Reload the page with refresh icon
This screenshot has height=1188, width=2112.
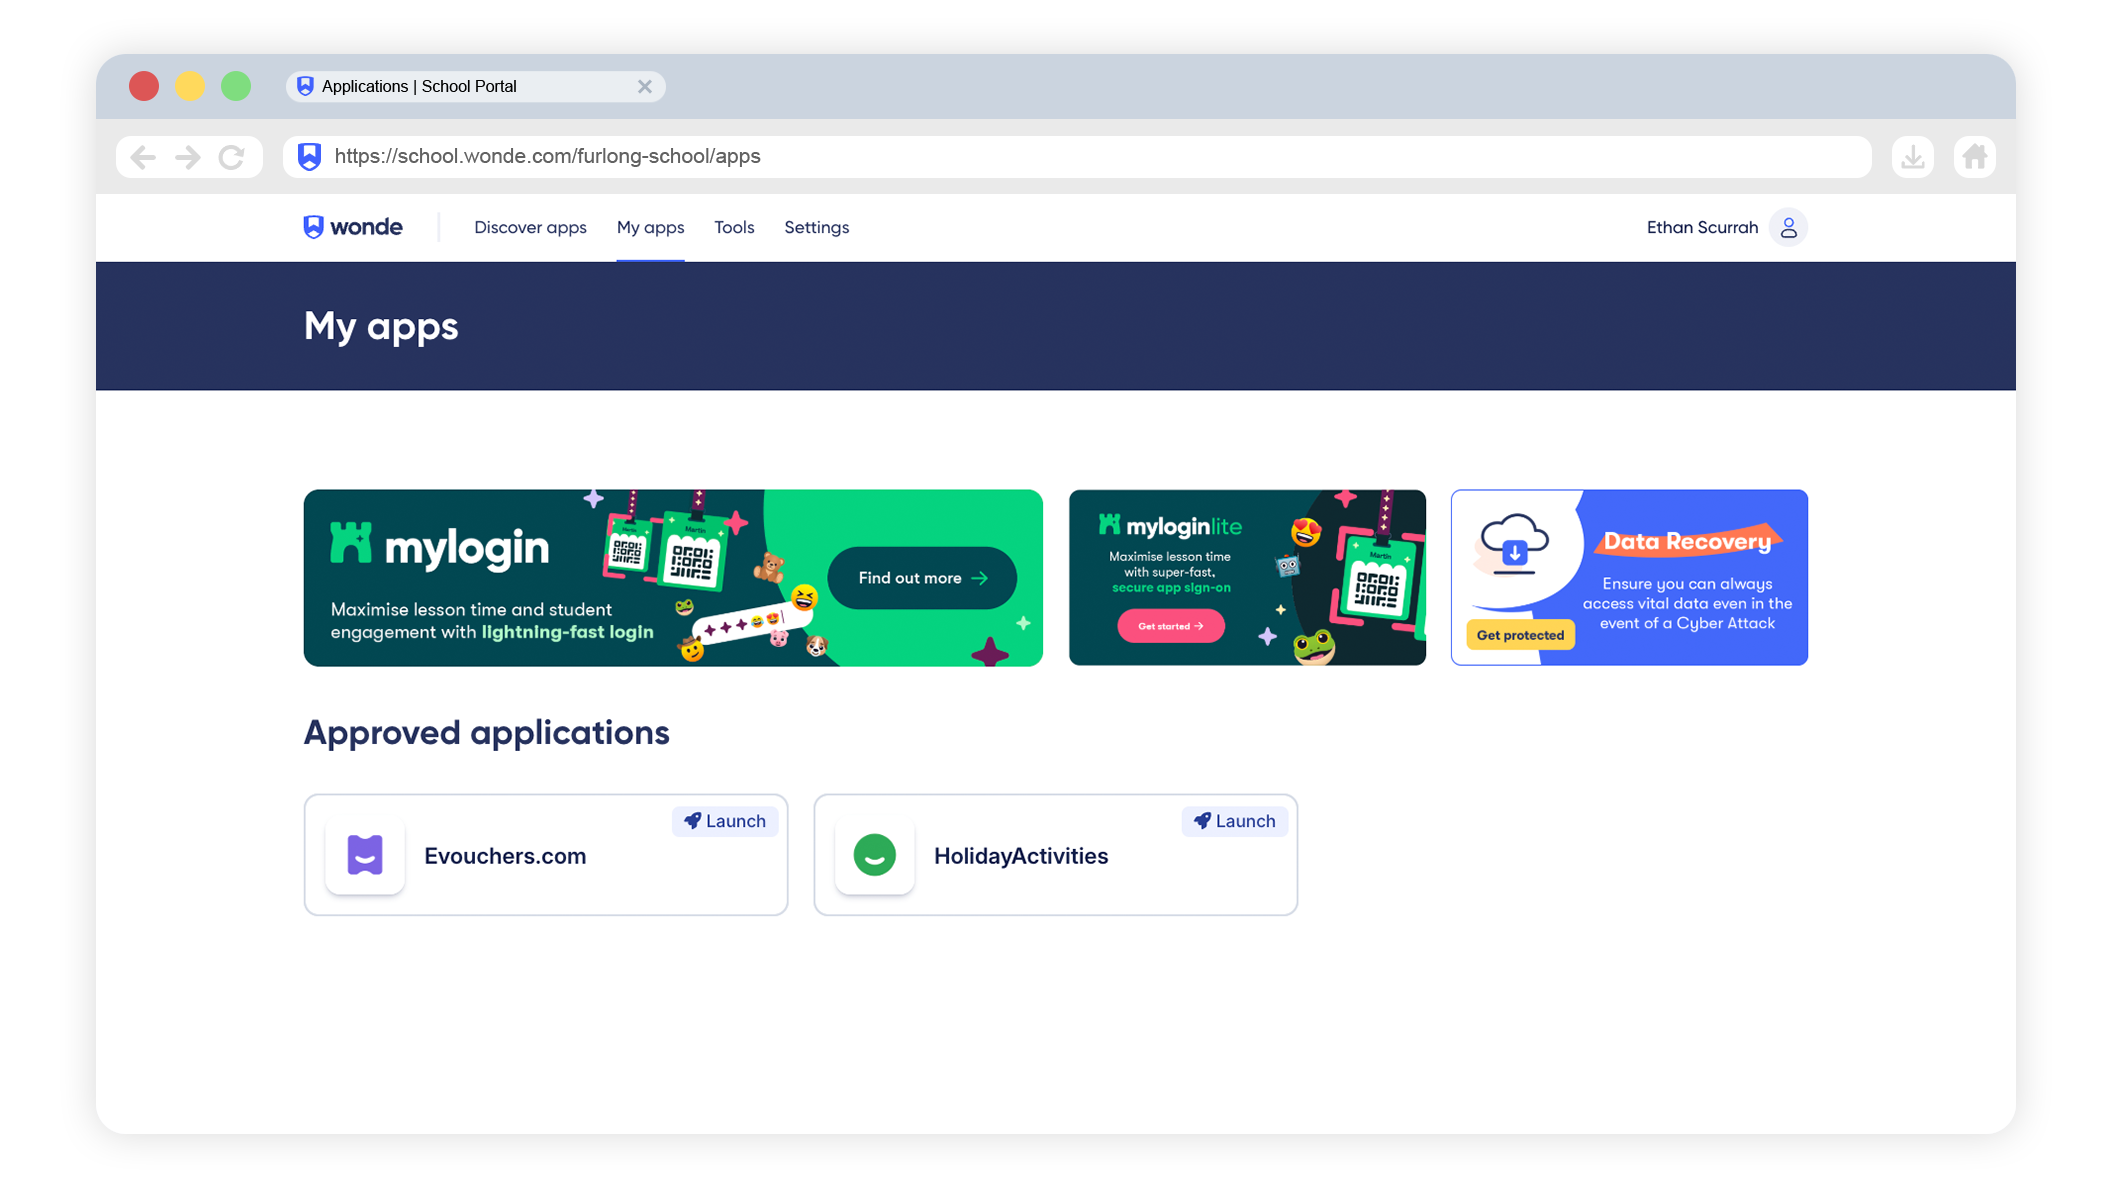pyautogui.click(x=232, y=157)
